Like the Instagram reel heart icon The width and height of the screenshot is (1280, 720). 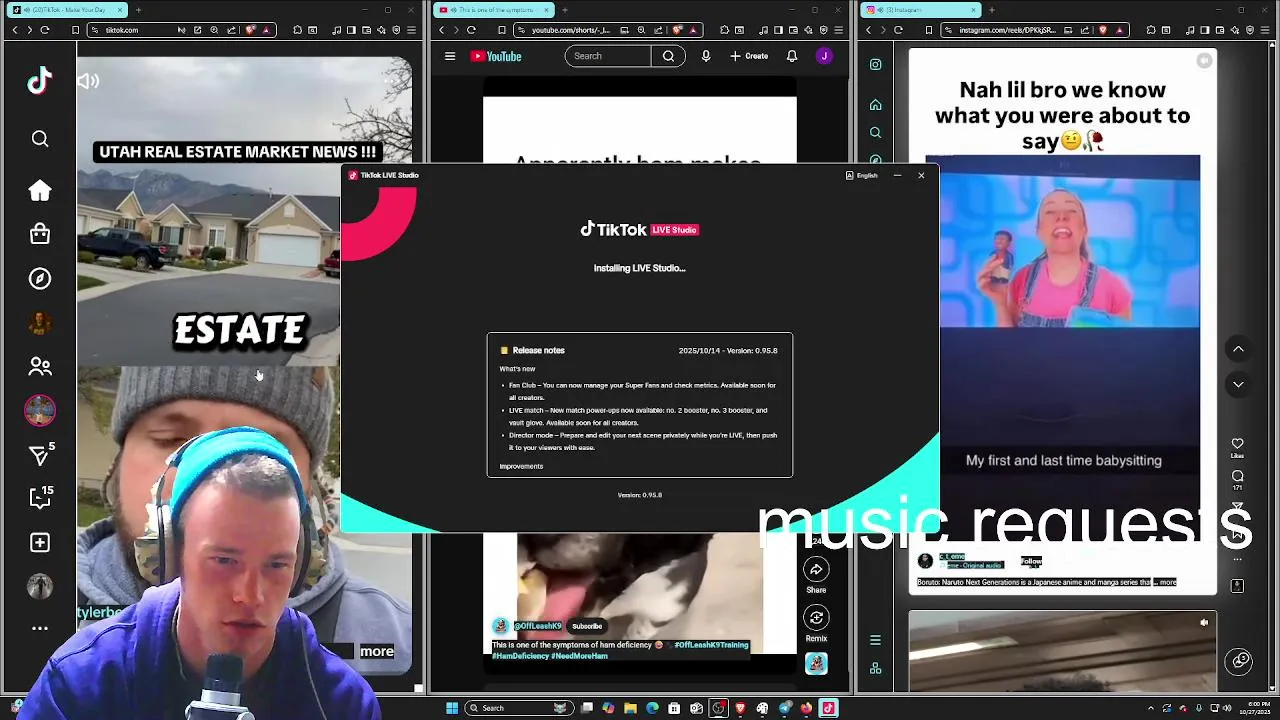pos(1237,443)
